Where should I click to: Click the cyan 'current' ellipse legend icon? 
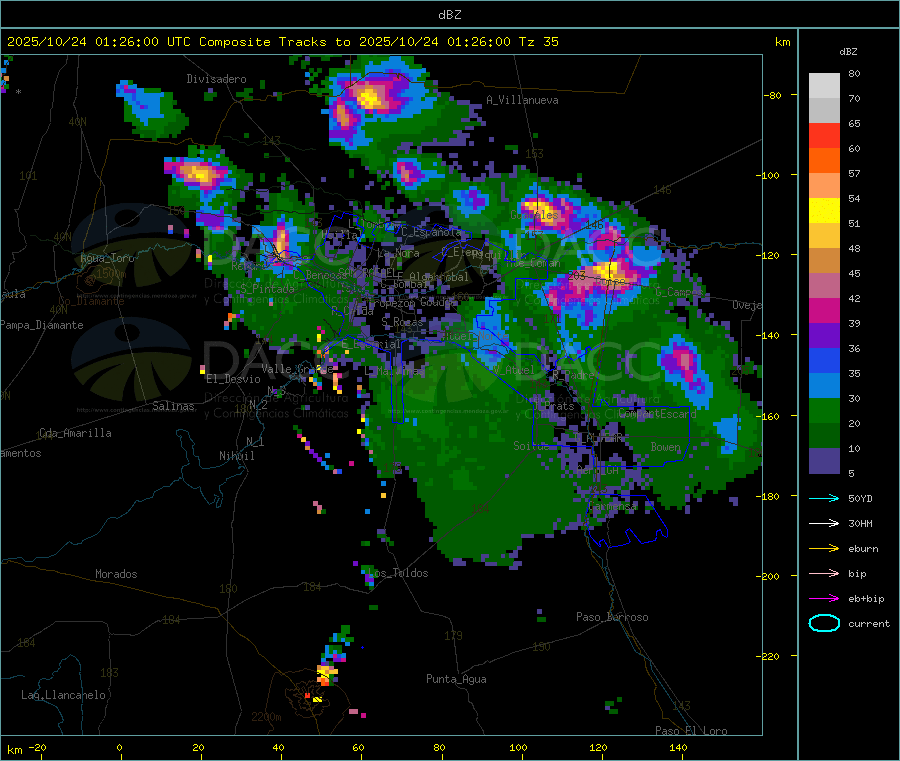coord(824,623)
